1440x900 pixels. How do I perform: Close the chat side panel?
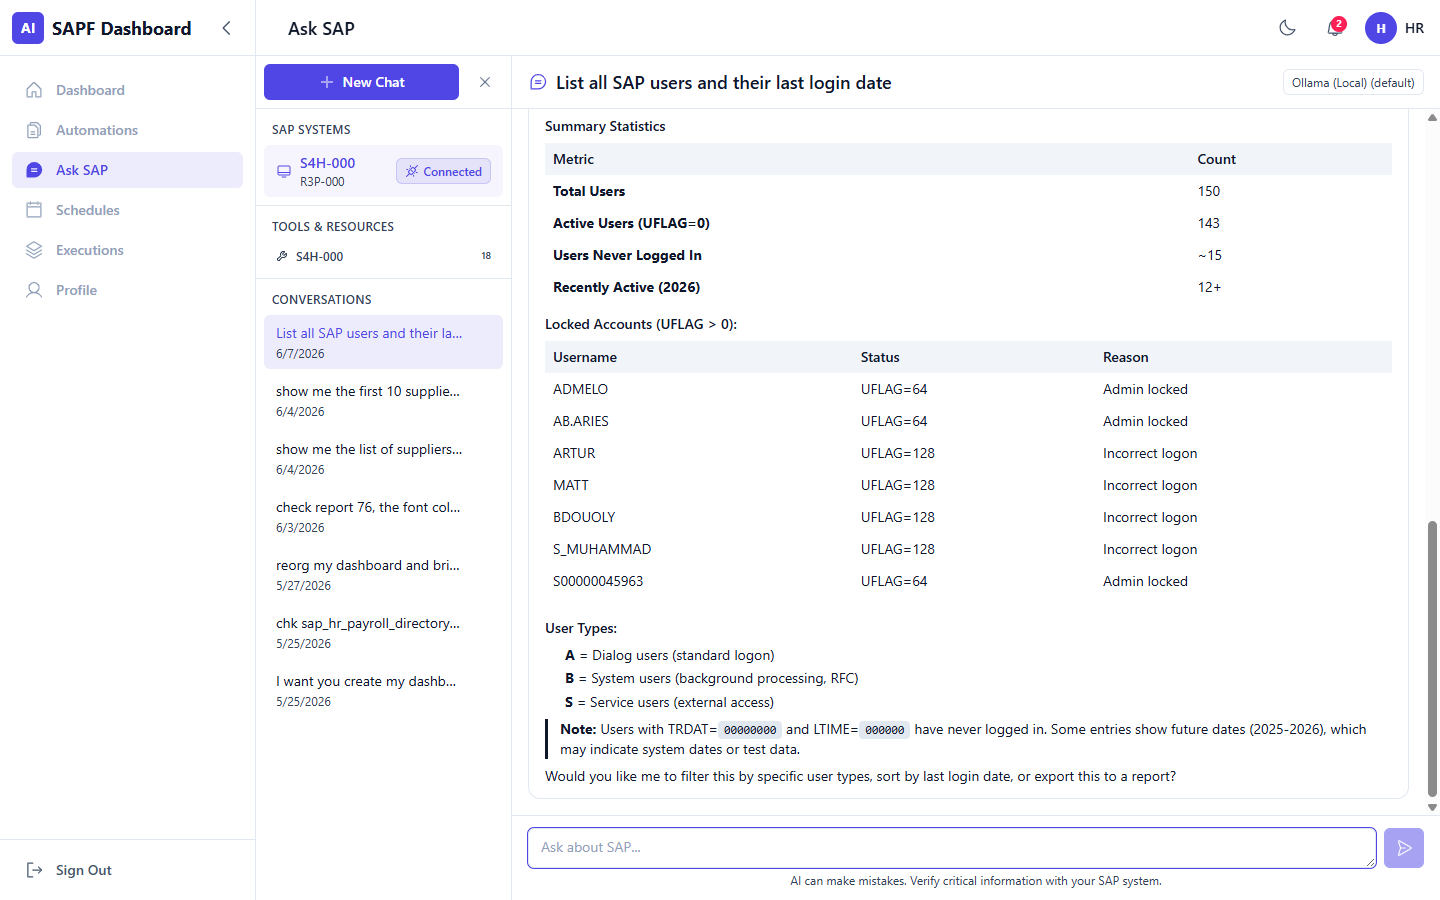pos(485,82)
